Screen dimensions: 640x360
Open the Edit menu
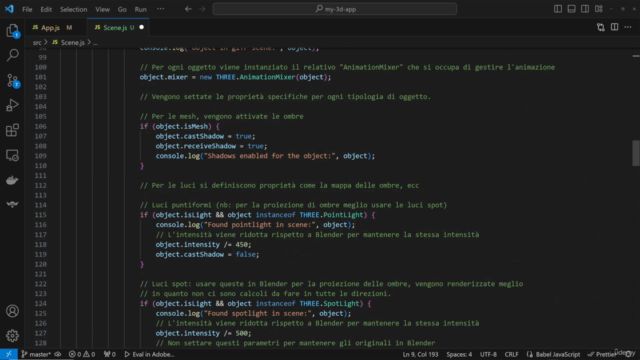point(46,9)
